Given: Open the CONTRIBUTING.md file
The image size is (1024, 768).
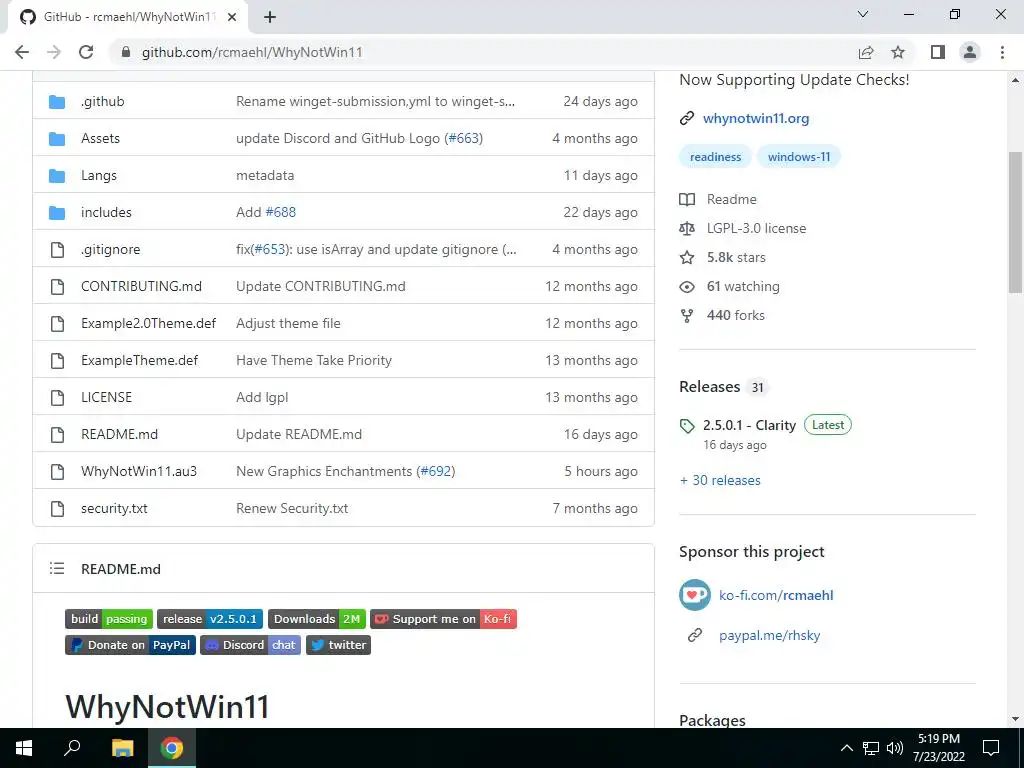Looking at the screenshot, I should (x=141, y=287).
